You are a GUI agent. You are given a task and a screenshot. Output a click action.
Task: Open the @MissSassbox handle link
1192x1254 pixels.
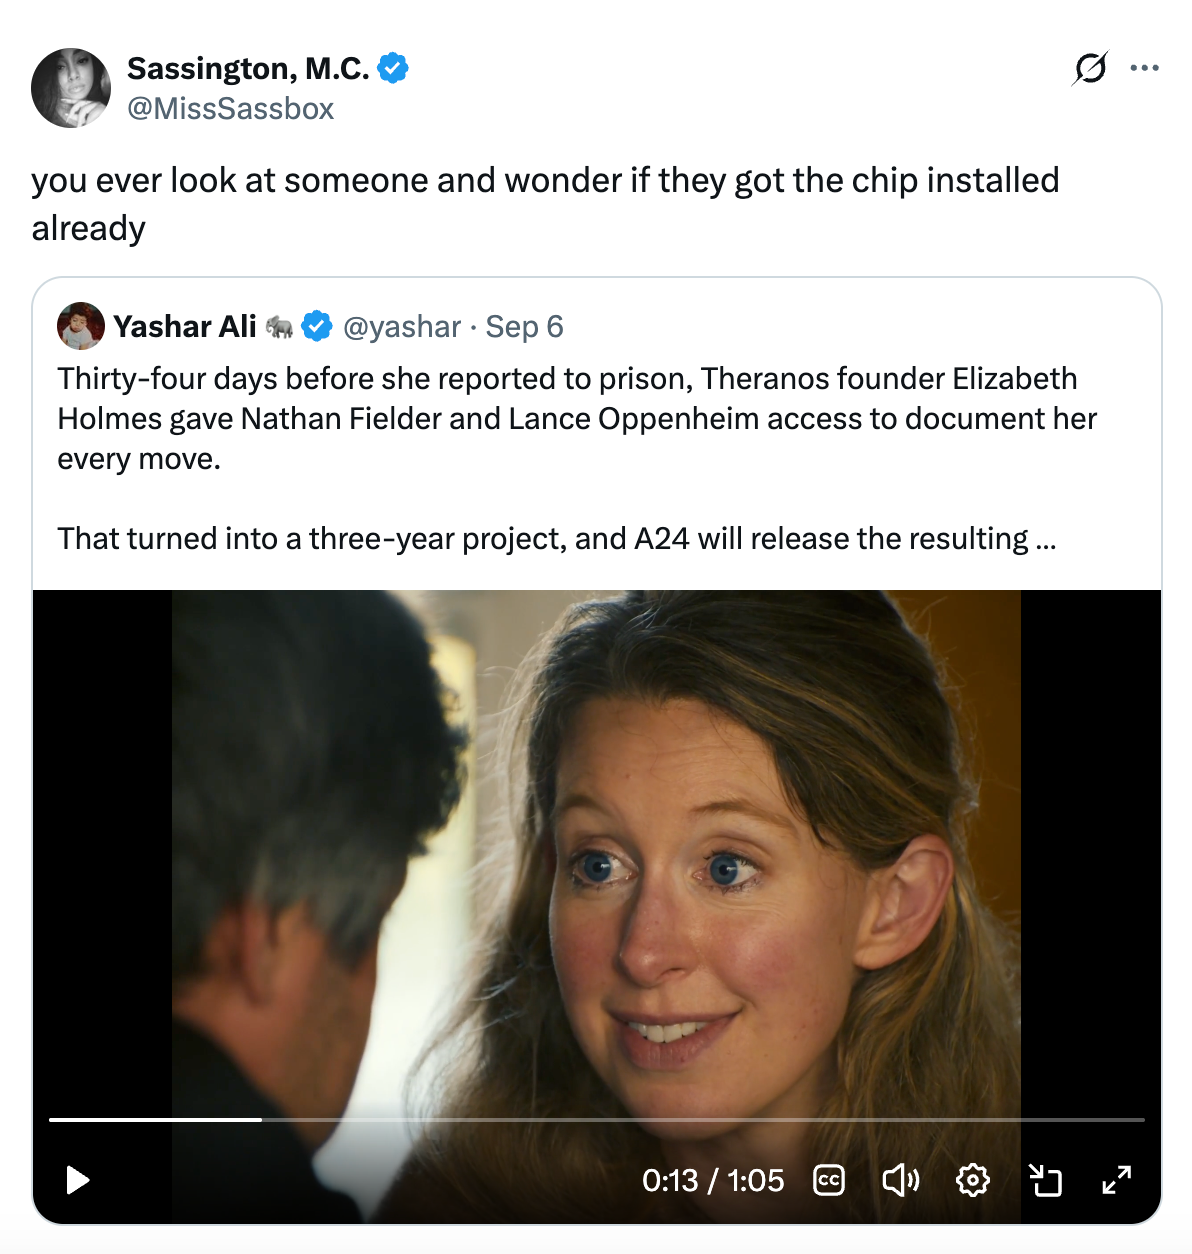click(230, 108)
